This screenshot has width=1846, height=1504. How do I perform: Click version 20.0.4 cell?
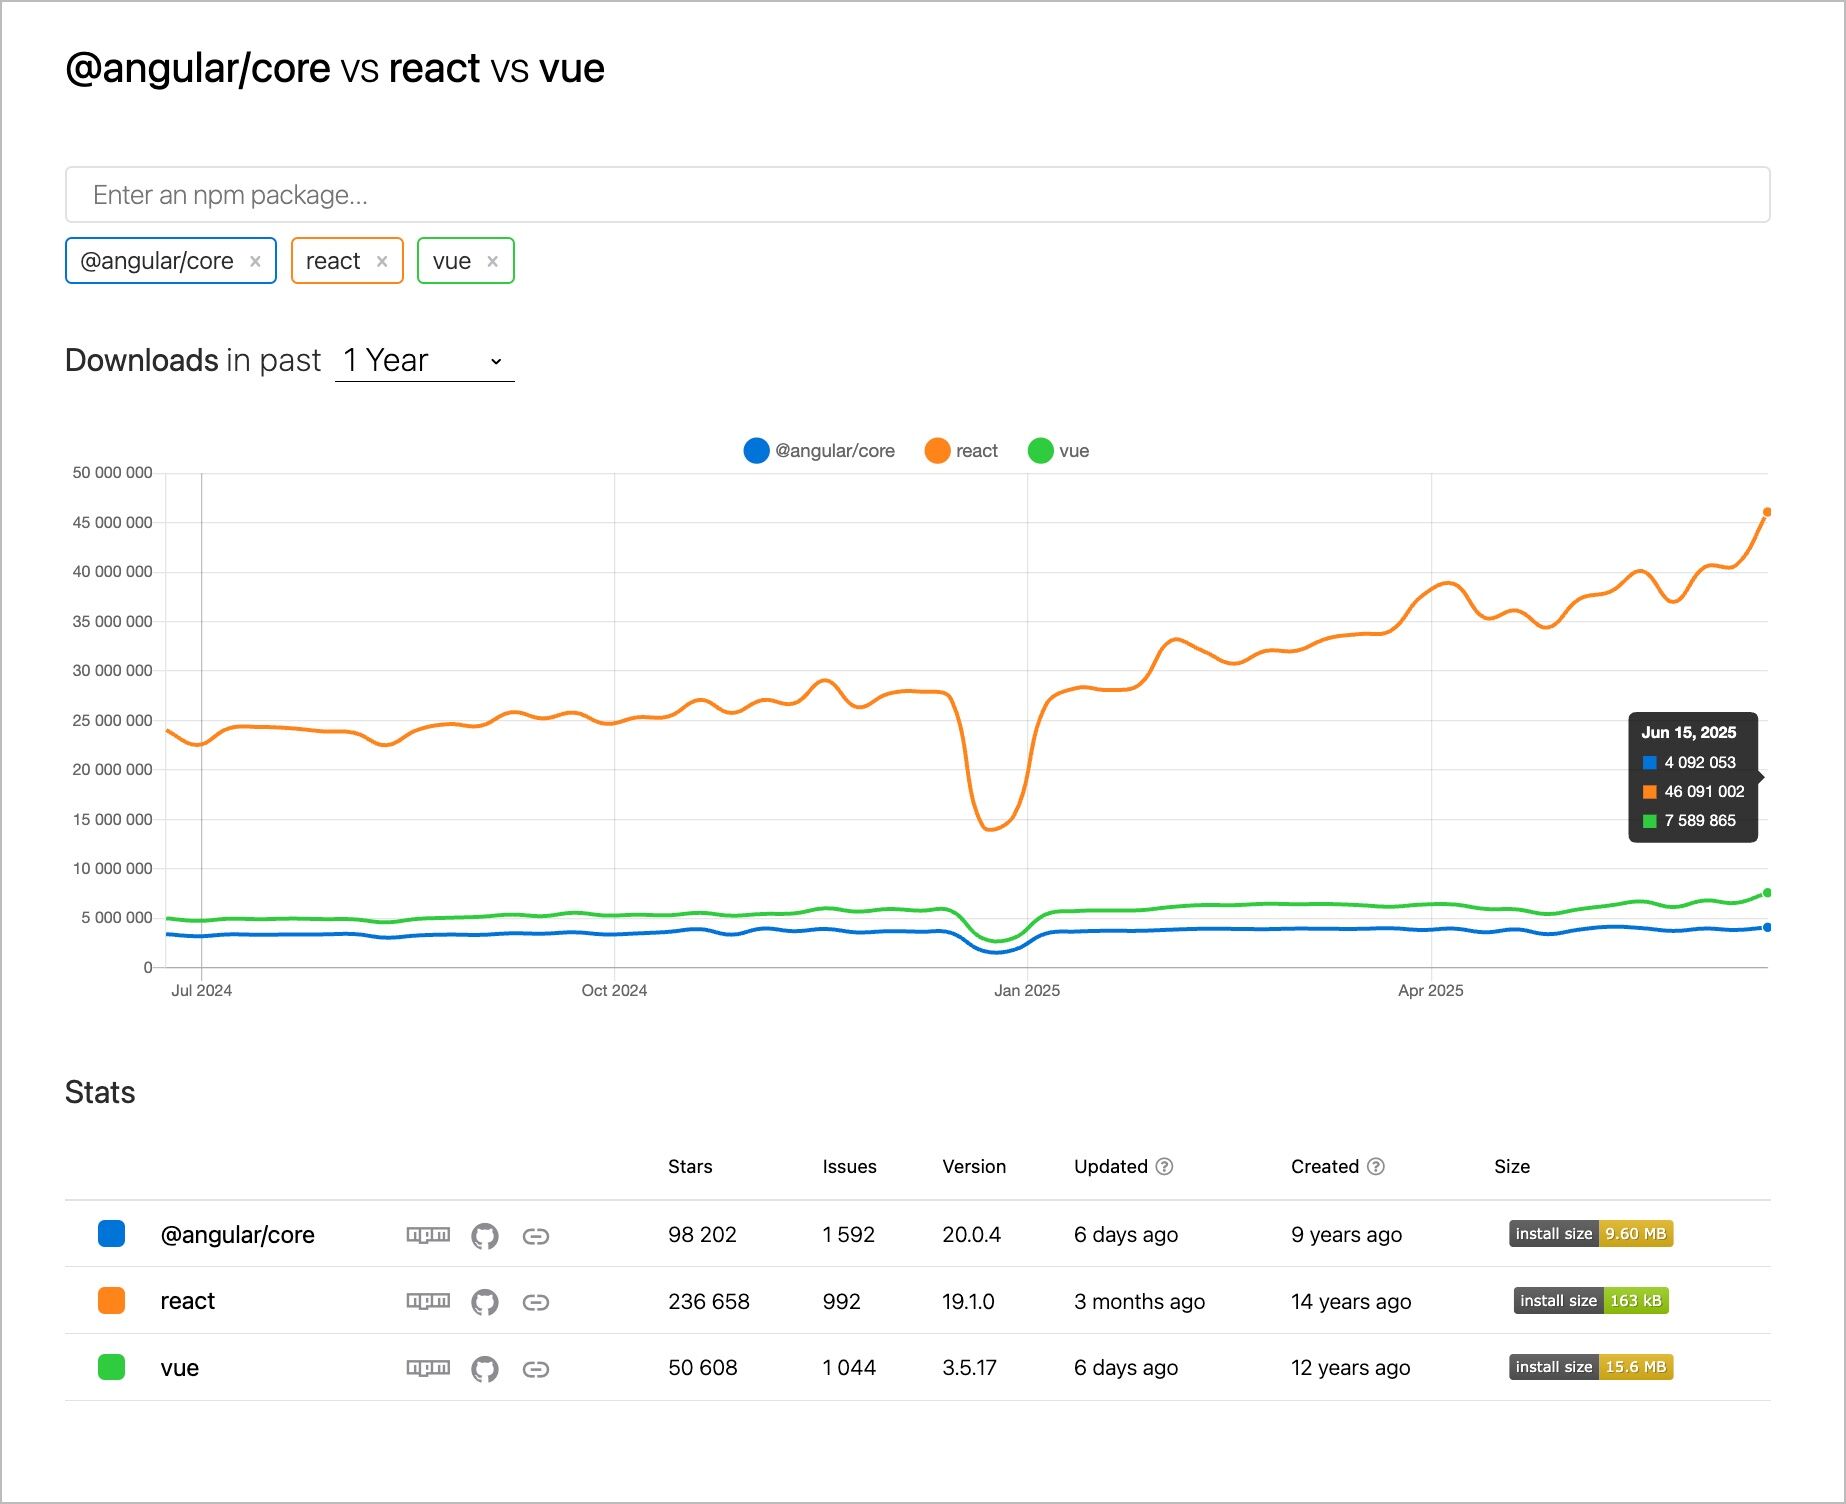pyautogui.click(x=971, y=1235)
